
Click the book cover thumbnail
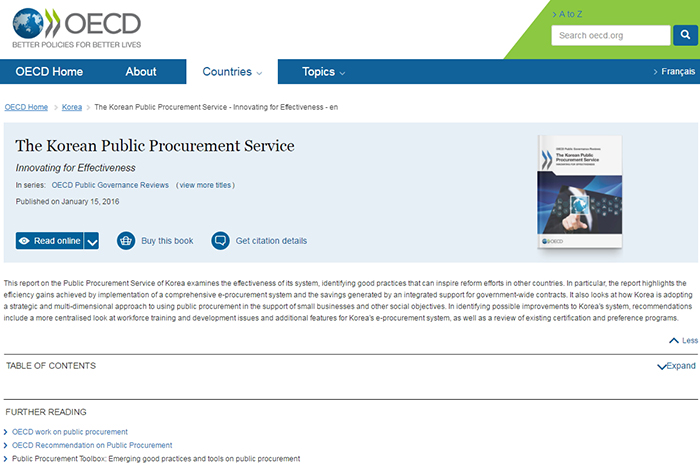[579, 192]
